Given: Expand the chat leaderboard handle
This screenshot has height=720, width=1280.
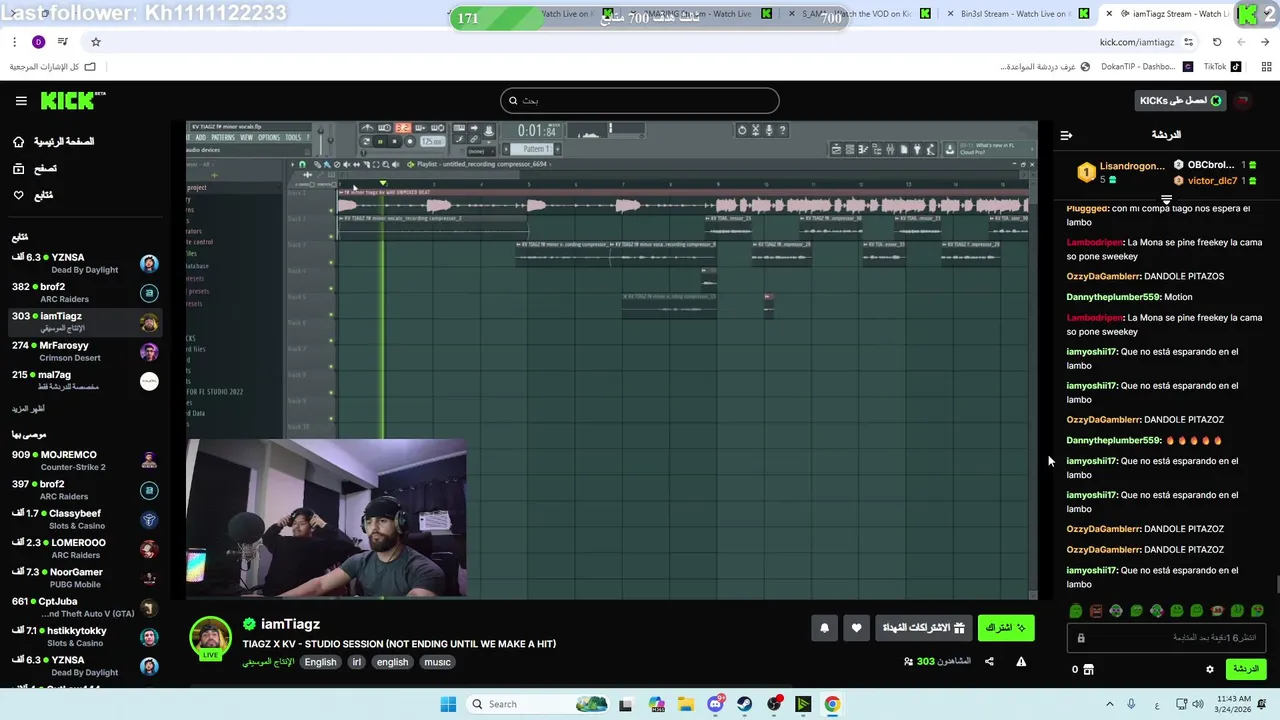Looking at the screenshot, I should tap(1166, 199).
